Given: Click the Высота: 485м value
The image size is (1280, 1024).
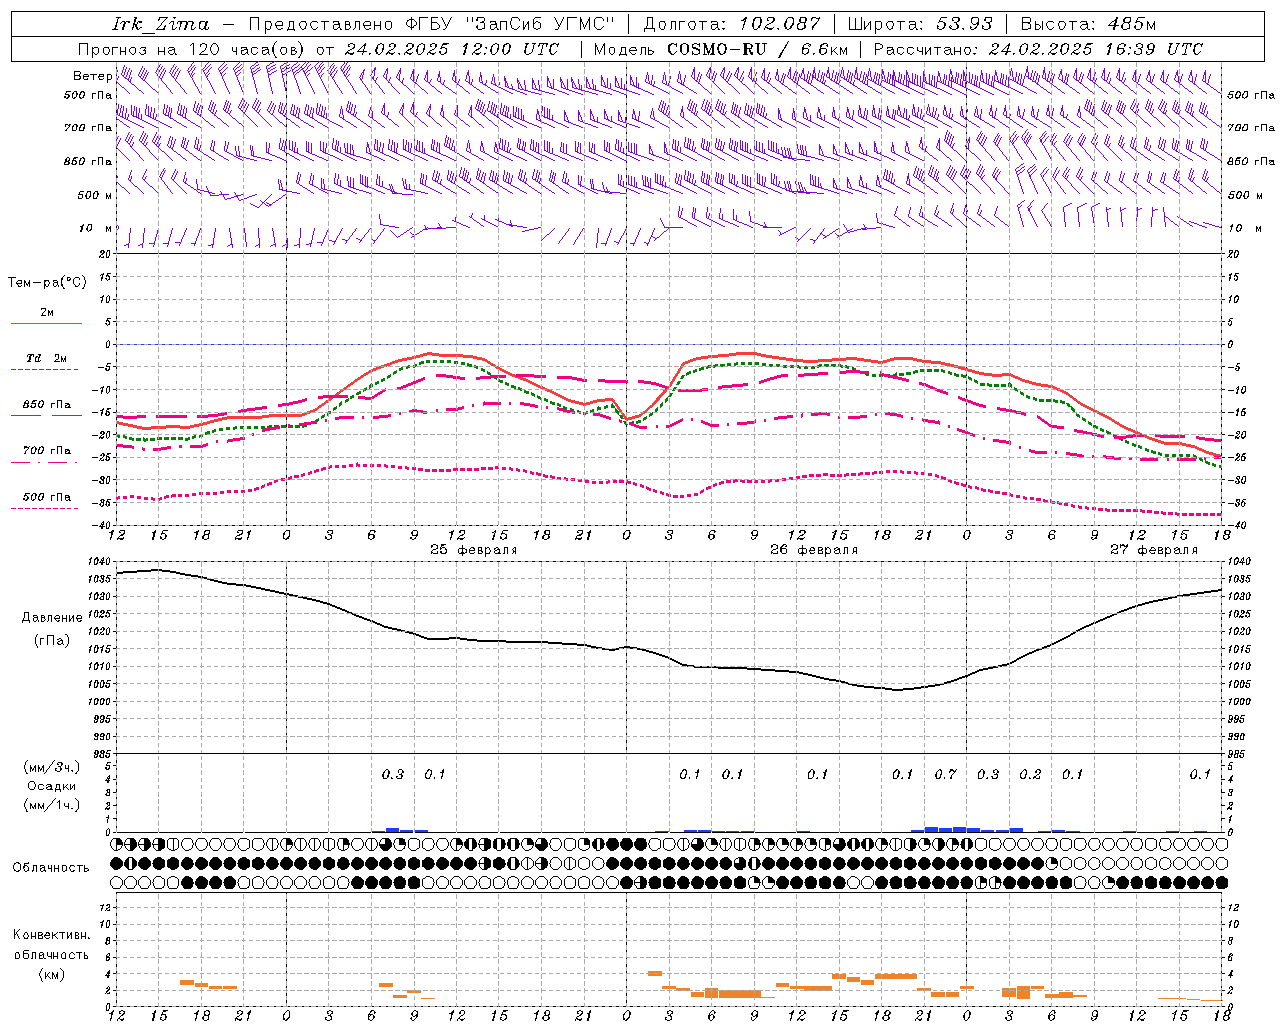Looking at the screenshot, I should (1088, 24).
